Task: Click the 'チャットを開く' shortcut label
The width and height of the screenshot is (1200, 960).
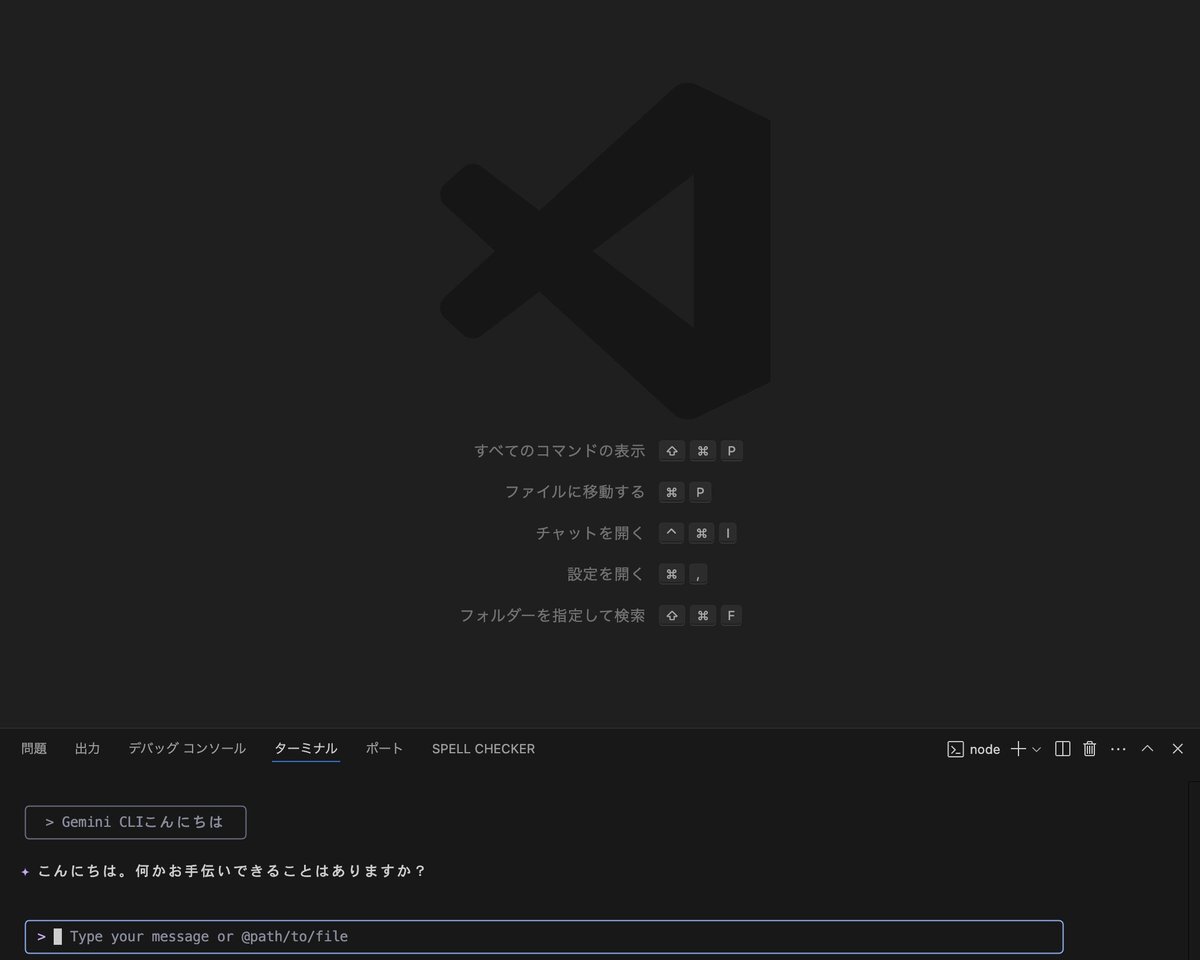Action: pos(591,533)
